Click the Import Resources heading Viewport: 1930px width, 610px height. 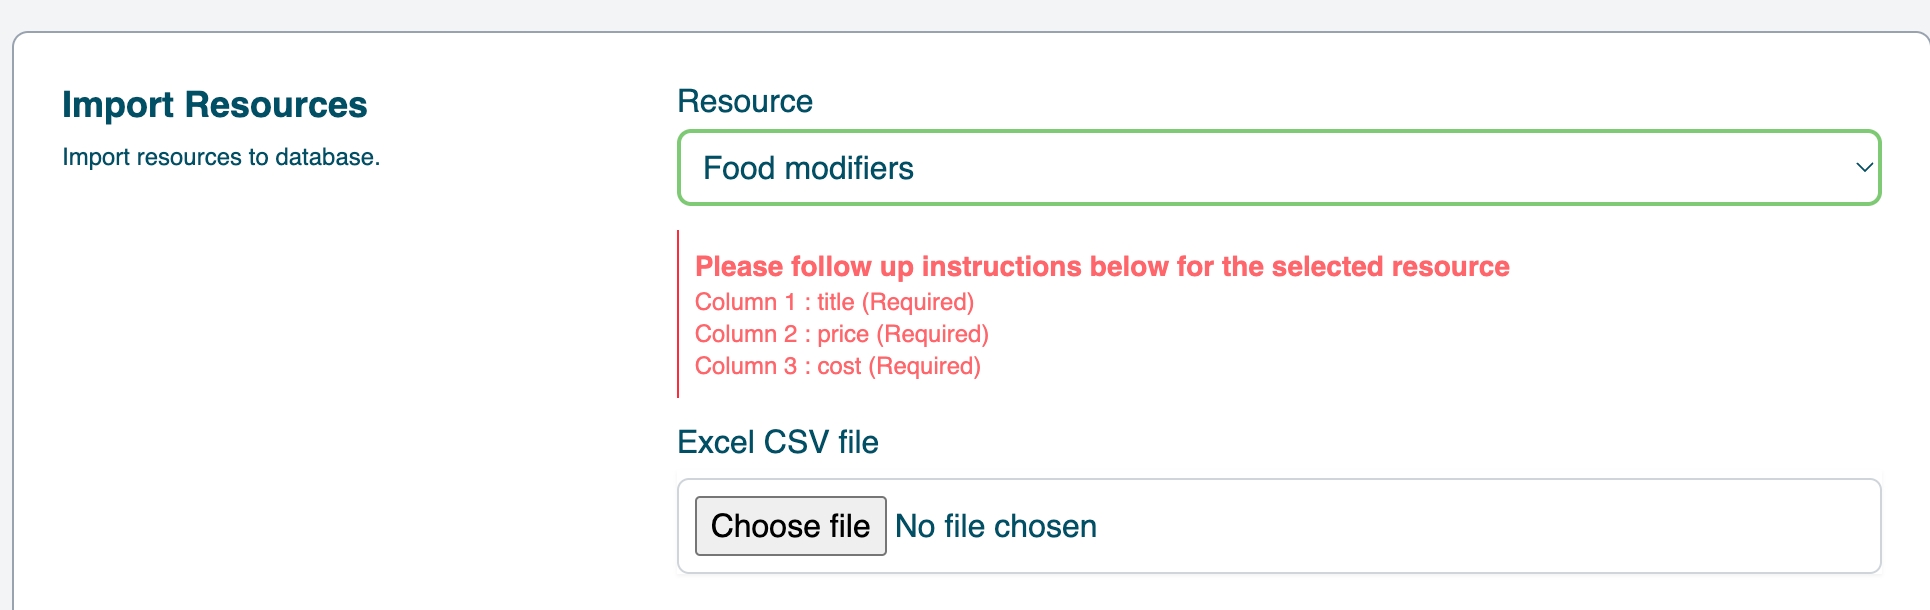214,105
